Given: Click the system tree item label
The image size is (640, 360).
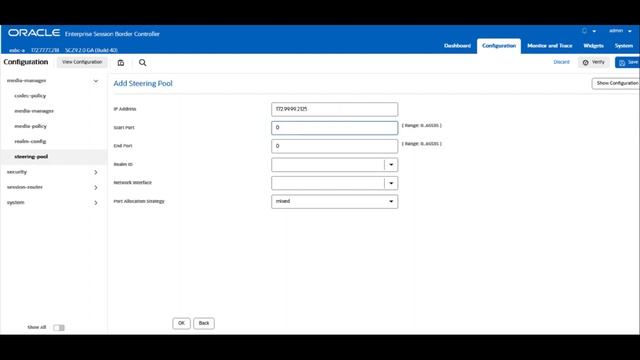Looking at the screenshot, I should pyautogui.click(x=16, y=203).
